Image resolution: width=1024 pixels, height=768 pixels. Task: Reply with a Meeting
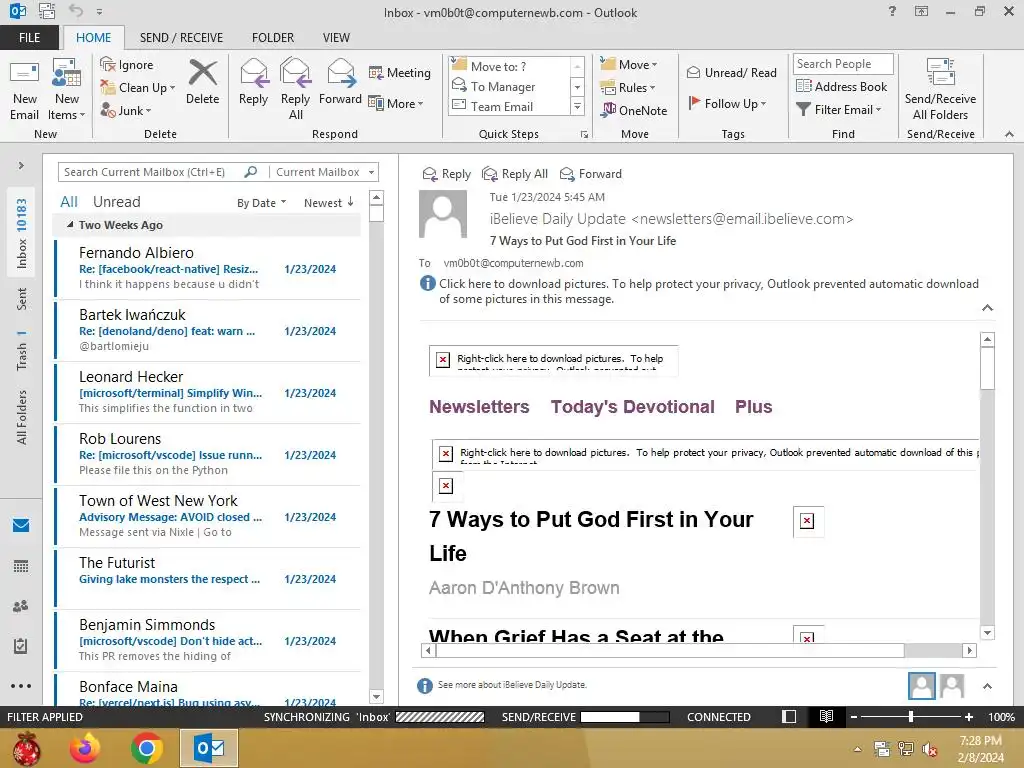point(400,72)
